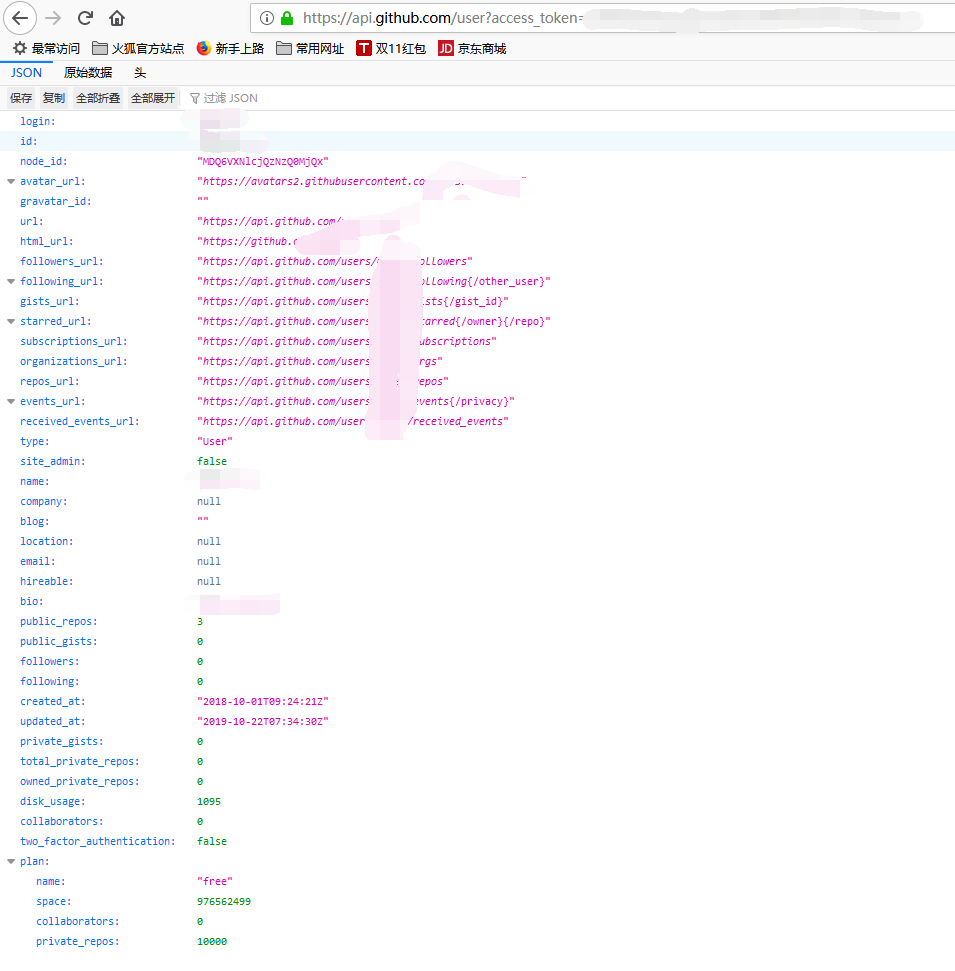955x971 pixels.
Task: Click the email key
Action: [37, 561]
